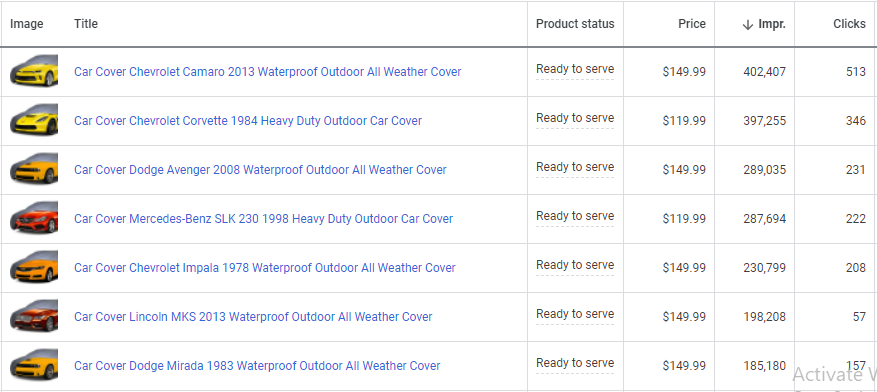Viewport: 877px width, 392px height.
Task: Click the Mercedes-Benz SLK product thumbnail
Action: (x=34, y=218)
